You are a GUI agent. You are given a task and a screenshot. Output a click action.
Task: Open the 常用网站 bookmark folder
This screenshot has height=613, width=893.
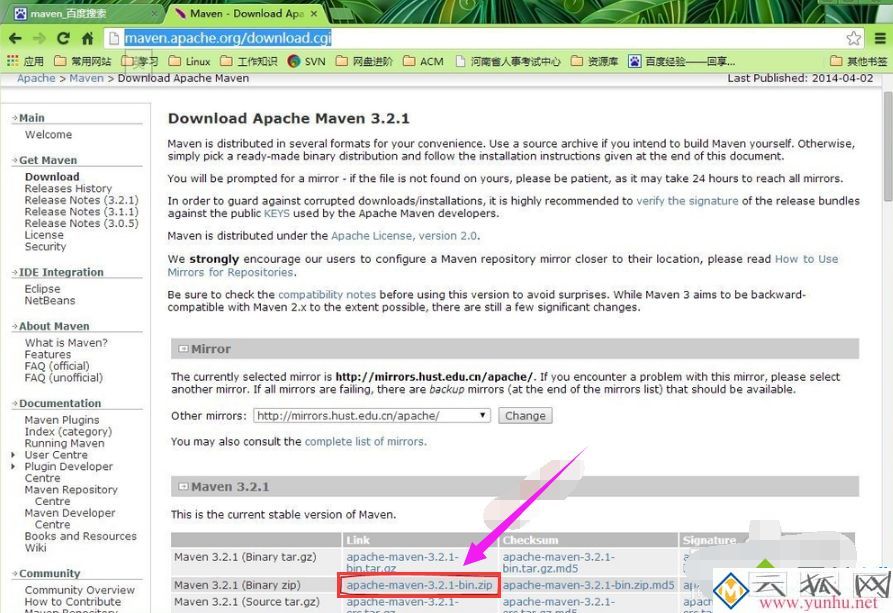pyautogui.click(x=83, y=61)
